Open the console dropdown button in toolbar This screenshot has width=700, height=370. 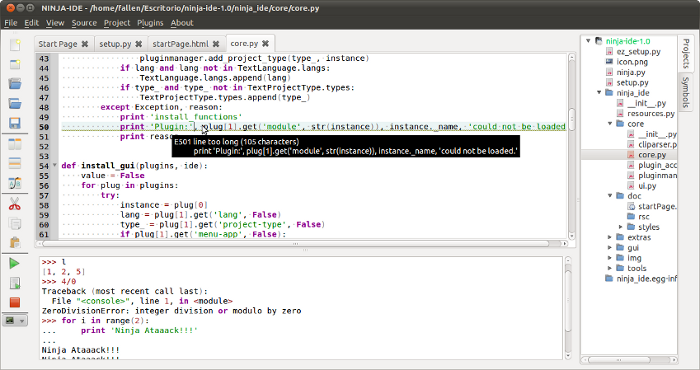pyautogui.click(x=15, y=320)
